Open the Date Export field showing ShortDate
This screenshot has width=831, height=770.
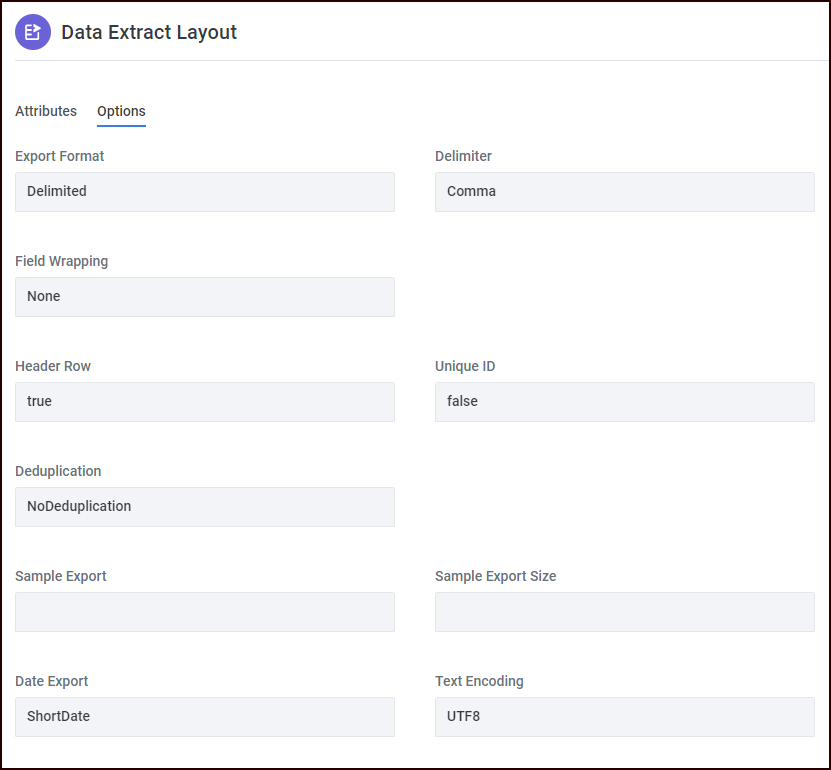tap(204, 716)
